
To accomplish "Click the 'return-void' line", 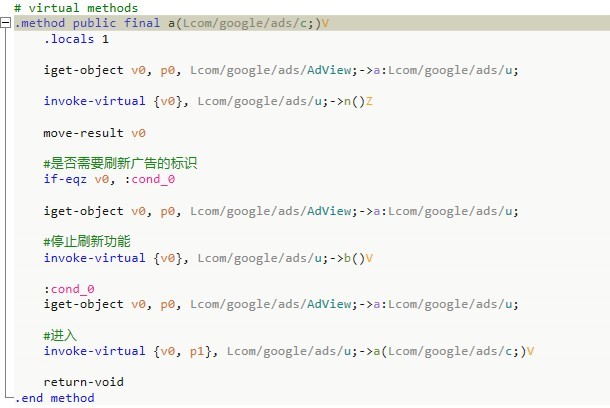I will tap(84, 382).
